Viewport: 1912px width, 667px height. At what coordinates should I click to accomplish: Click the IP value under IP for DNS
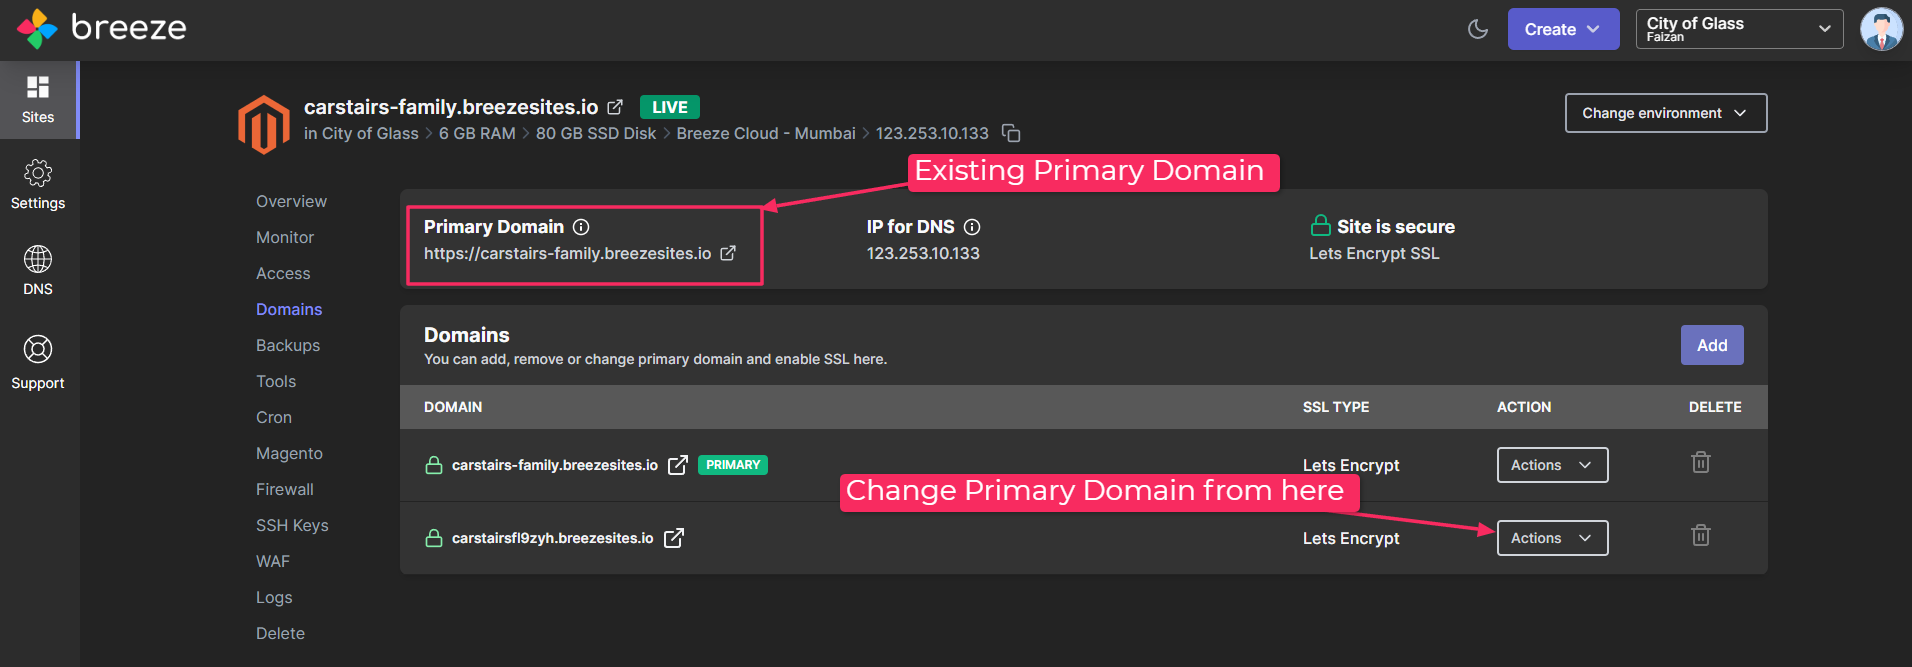(x=923, y=253)
